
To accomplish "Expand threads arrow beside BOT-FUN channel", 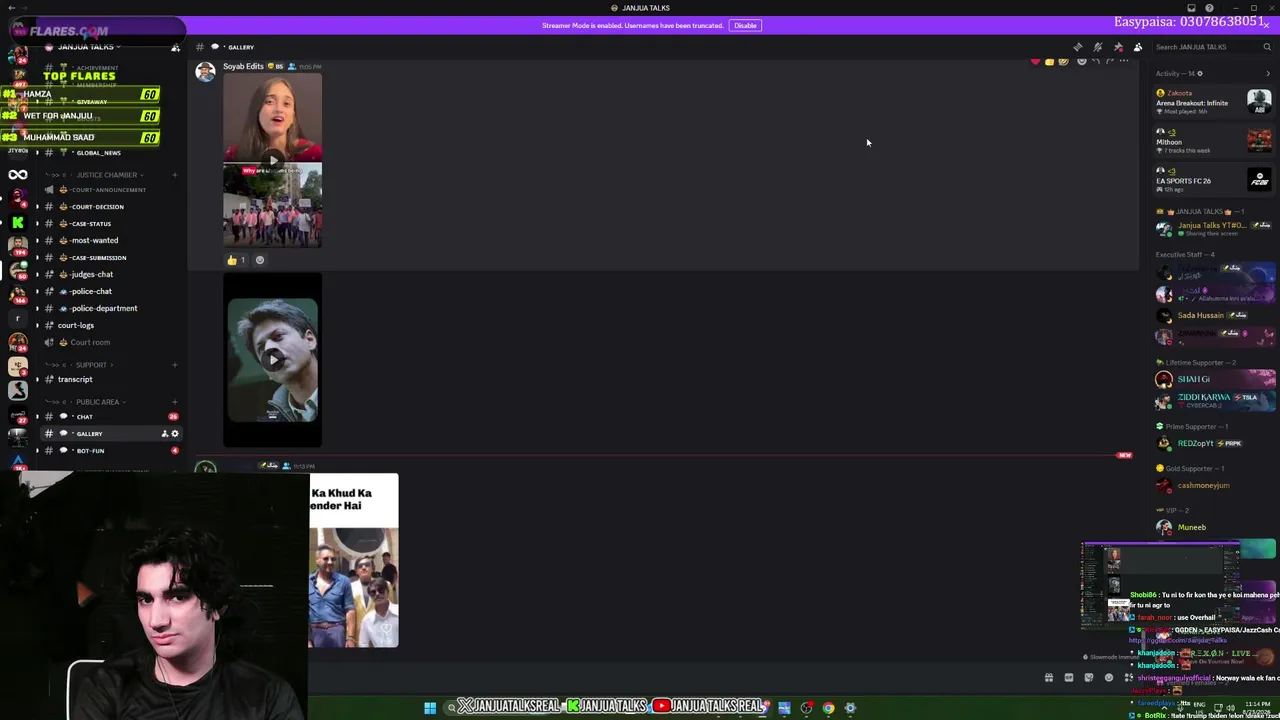I will point(37,450).
